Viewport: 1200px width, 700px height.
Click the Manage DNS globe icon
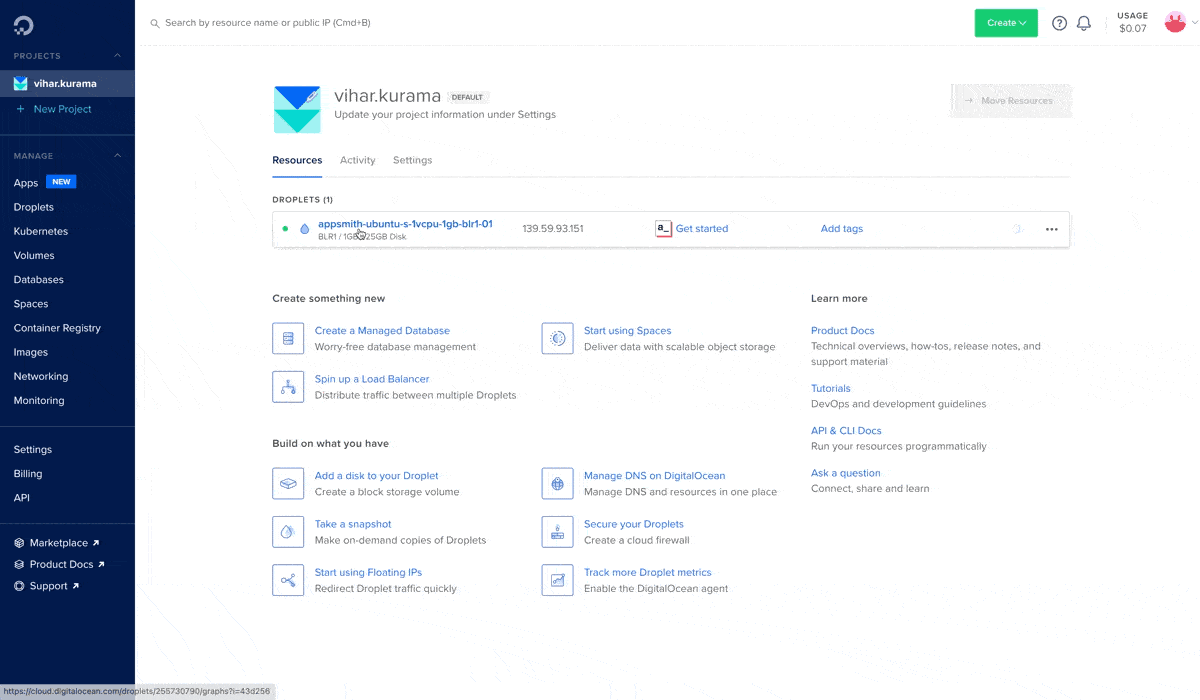pos(557,484)
